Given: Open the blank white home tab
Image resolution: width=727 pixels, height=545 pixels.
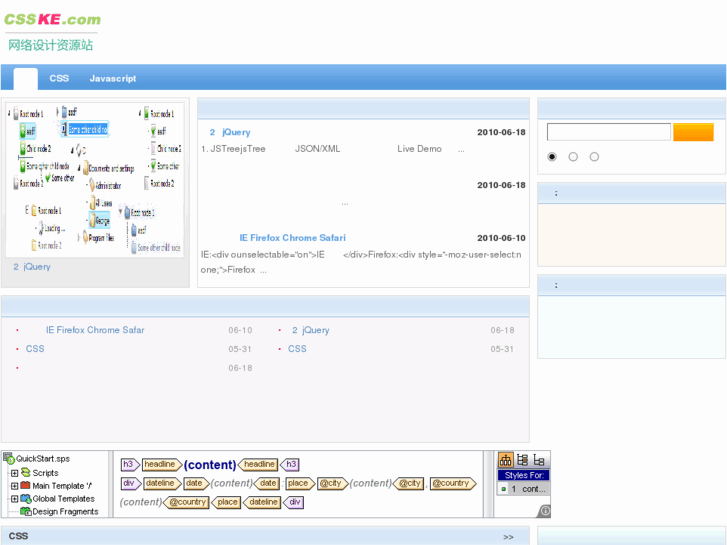Looking at the screenshot, I should [x=26, y=78].
